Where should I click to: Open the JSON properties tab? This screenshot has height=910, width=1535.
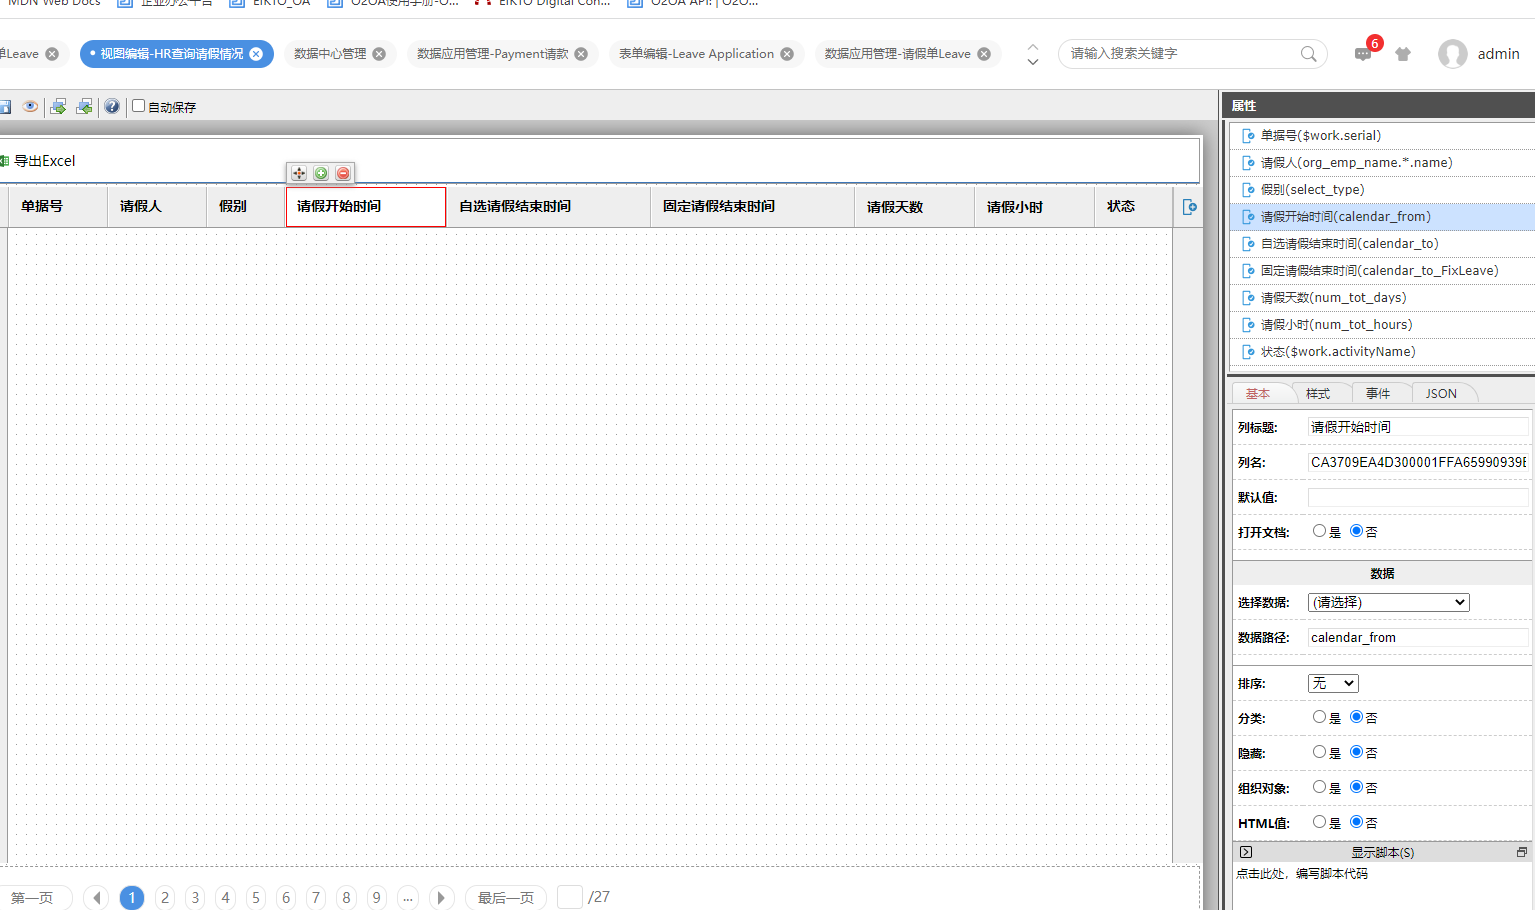(x=1441, y=394)
